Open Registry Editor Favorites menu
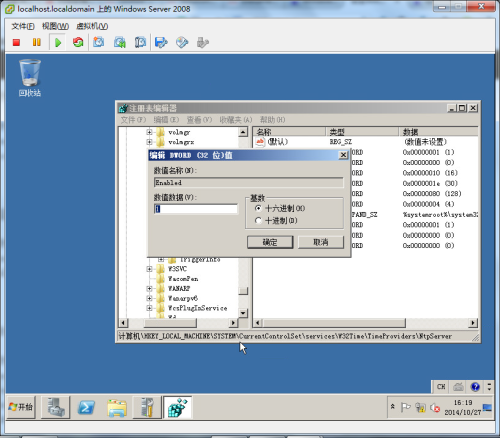This screenshot has width=500, height=438. click(x=236, y=120)
